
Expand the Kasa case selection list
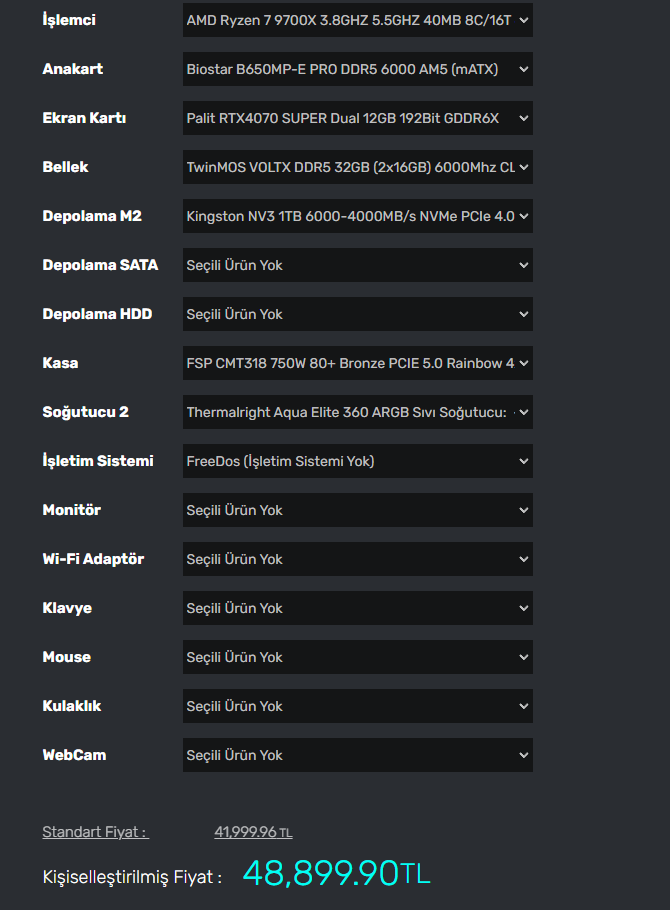tap(357, 363)
